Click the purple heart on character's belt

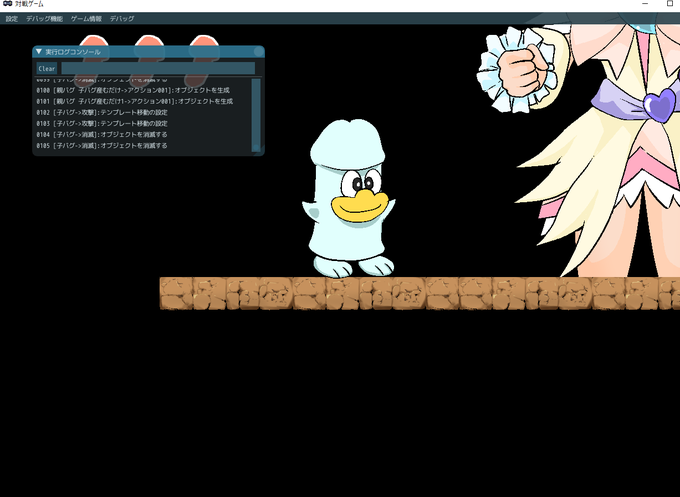pyautogui.click(x=658, y=104)
